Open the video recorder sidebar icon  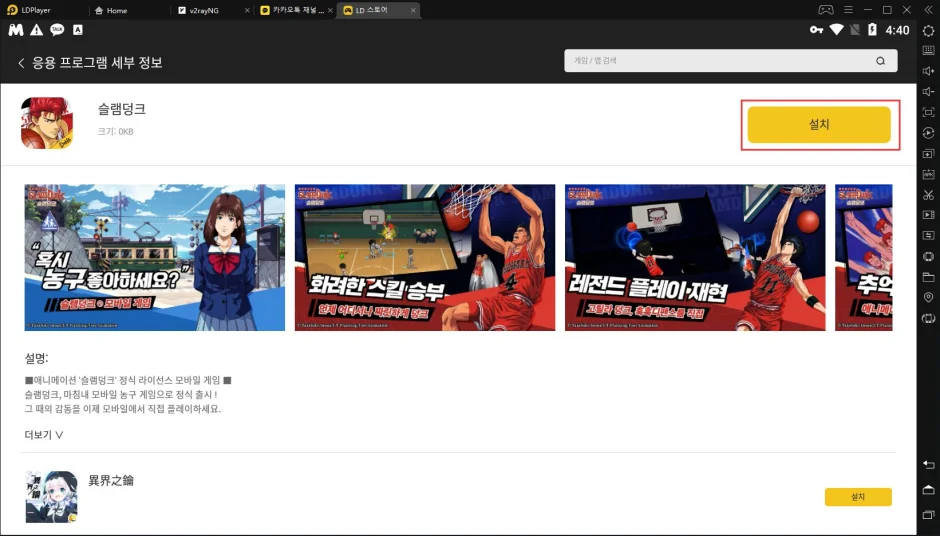pos(928,215)
